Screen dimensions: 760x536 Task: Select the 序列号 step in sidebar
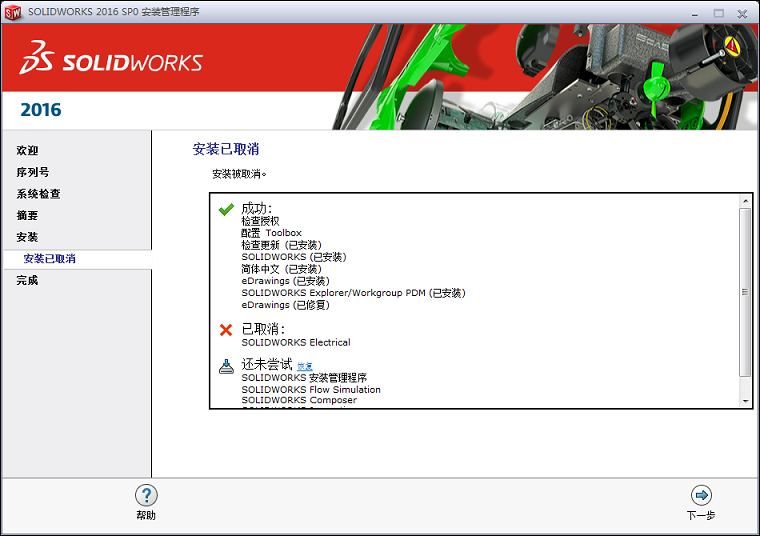[x=32, y=172]
